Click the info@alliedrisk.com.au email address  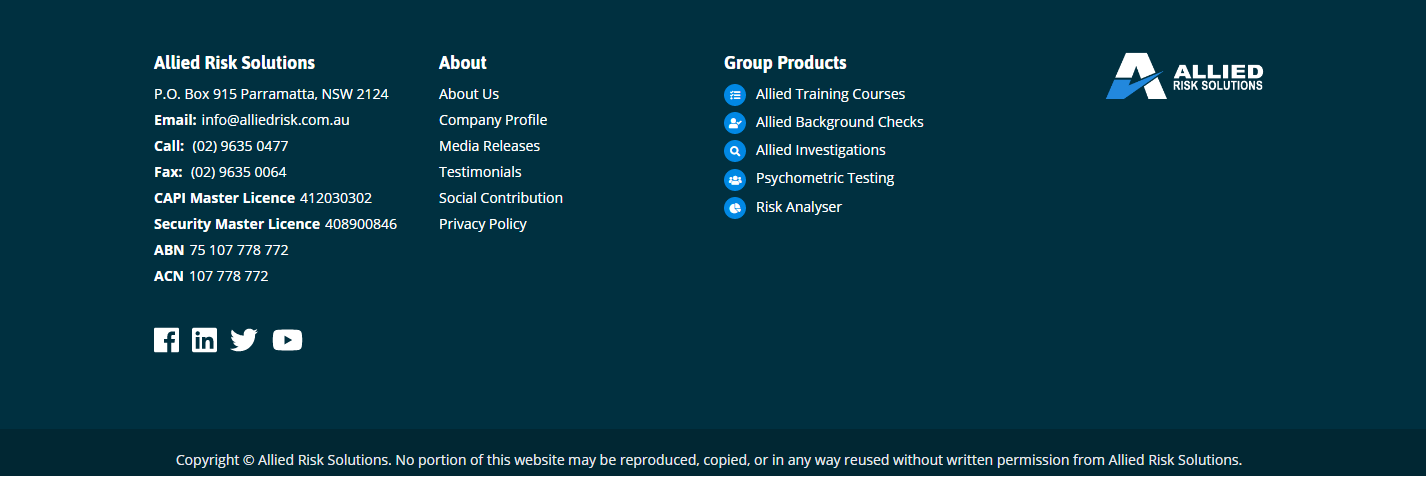[275, 120]
